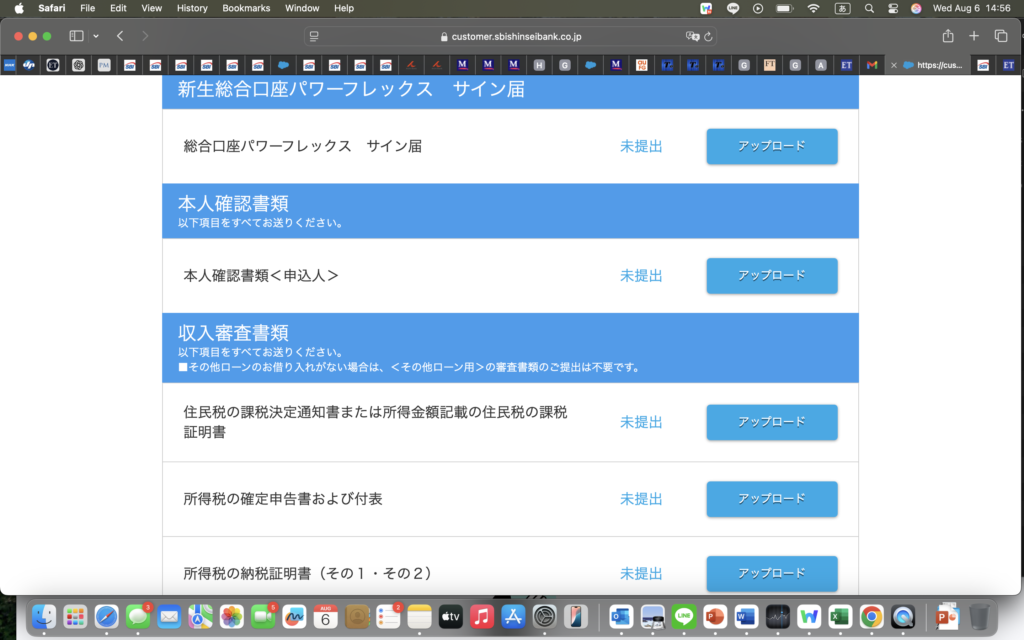Open Spotlight search from the menu bar

(868, 8)
